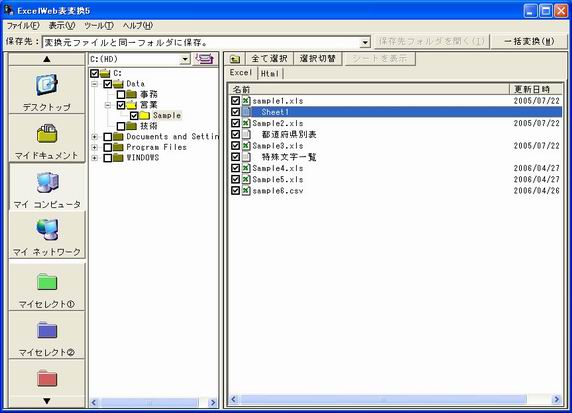Screen dimensions: 572x413
Task: Select the Sample4.xls file name
Action: click(278, 168)
